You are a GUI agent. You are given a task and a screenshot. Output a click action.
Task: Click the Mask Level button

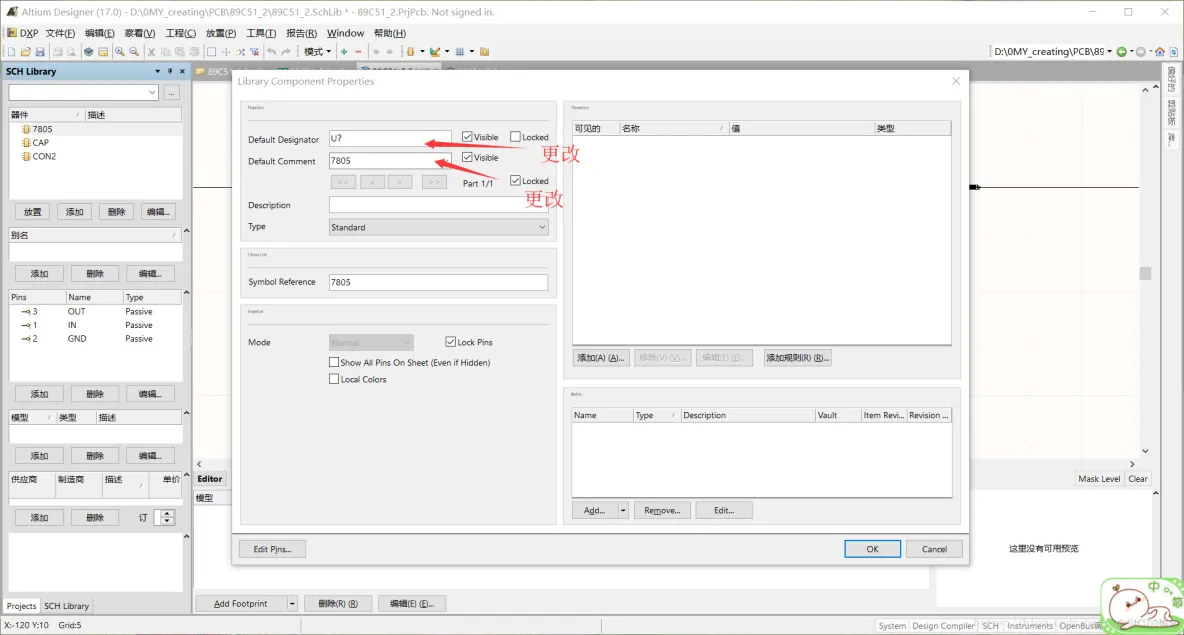tap(1099, 479)
